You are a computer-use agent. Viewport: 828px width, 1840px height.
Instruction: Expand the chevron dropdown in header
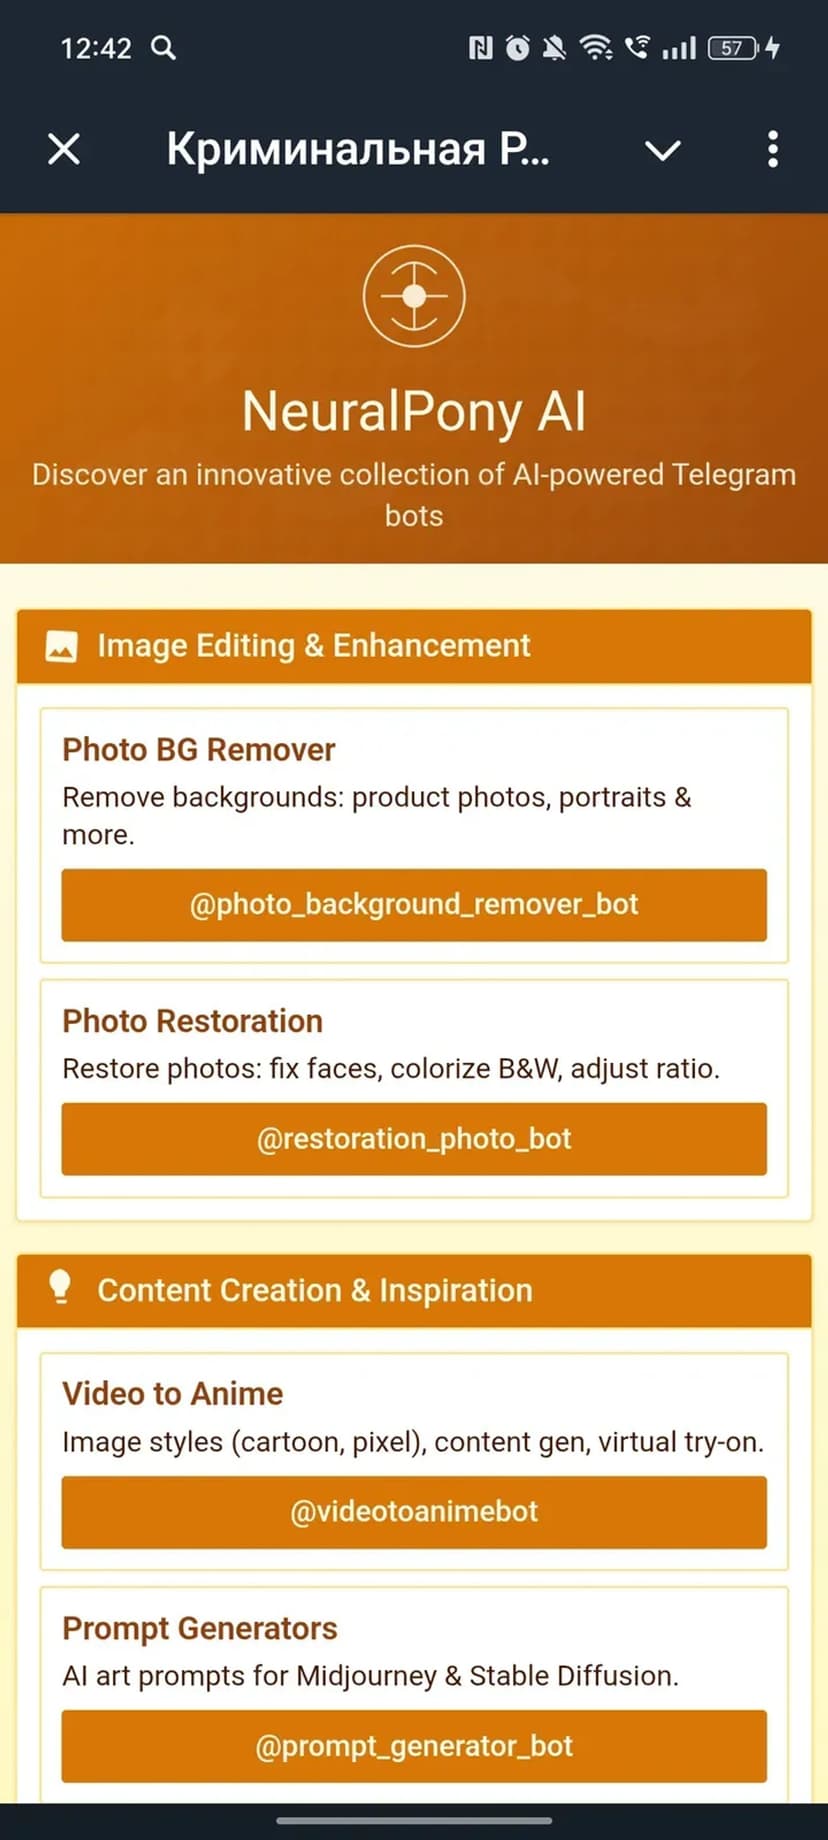click(662, 150)
